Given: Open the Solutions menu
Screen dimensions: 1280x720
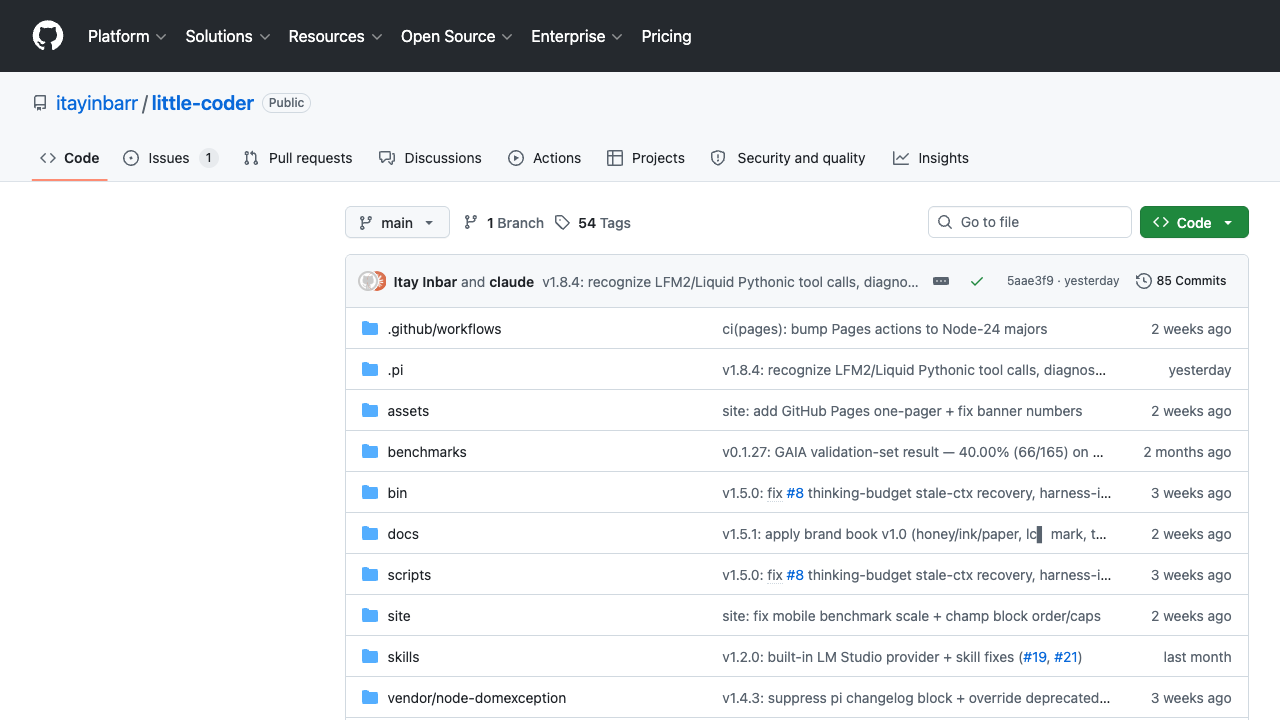Looking at the screenshot, I should pos(228,36).
